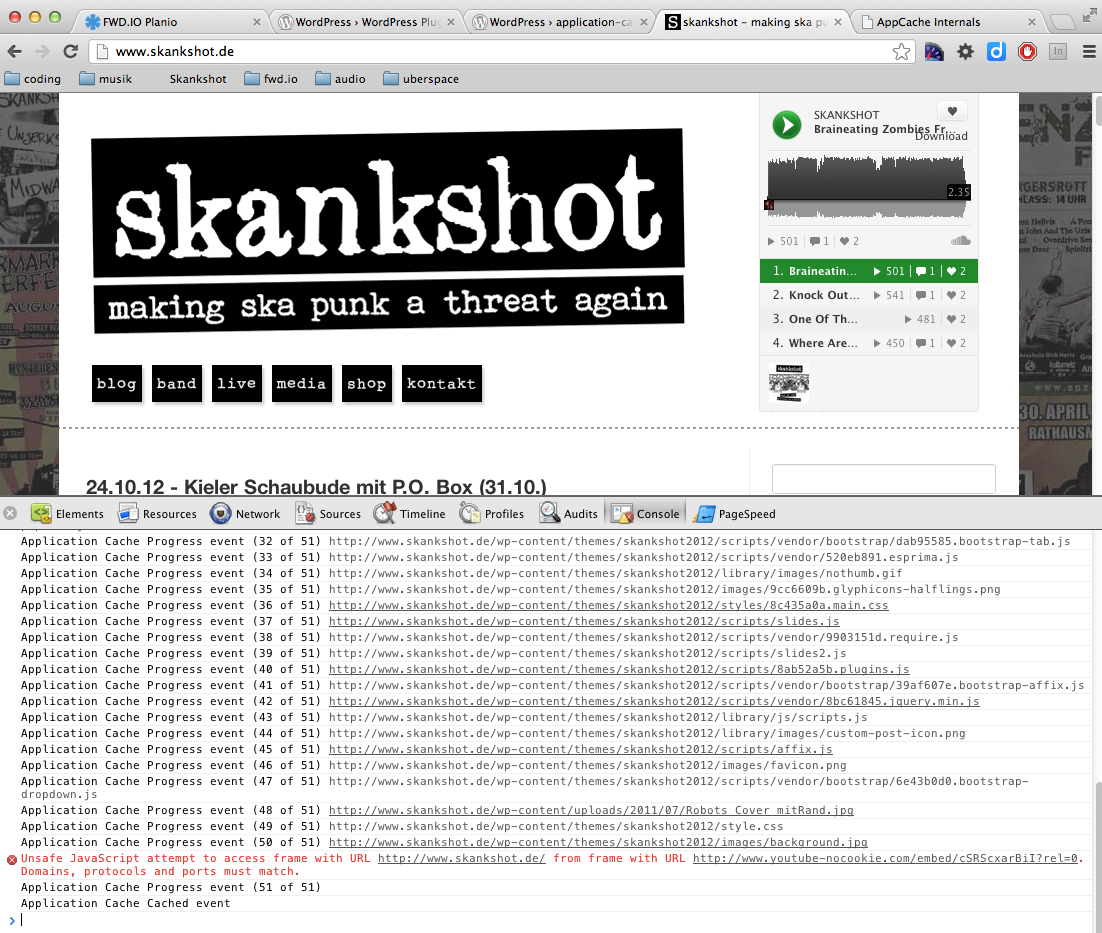The height and width of the screenshot is (933, 1102).
Task: Close the AppCache Internals tab
Action: click(x=1032, y=22)
